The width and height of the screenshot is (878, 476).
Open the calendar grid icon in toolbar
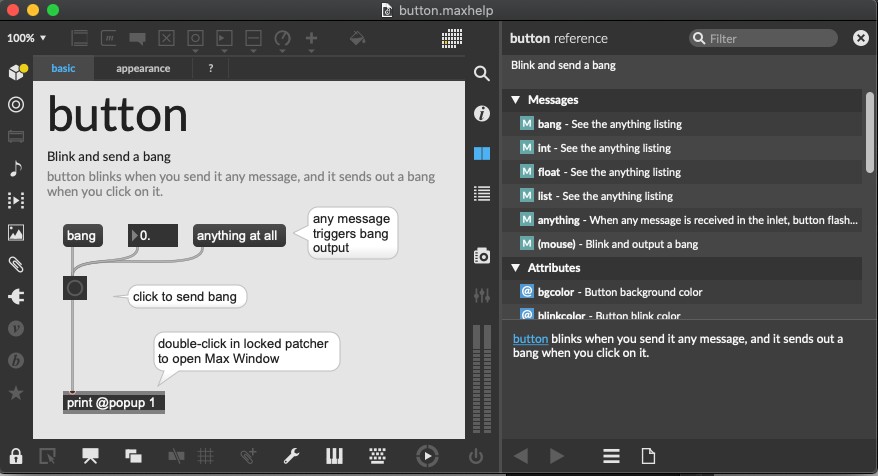coord(452,38)
